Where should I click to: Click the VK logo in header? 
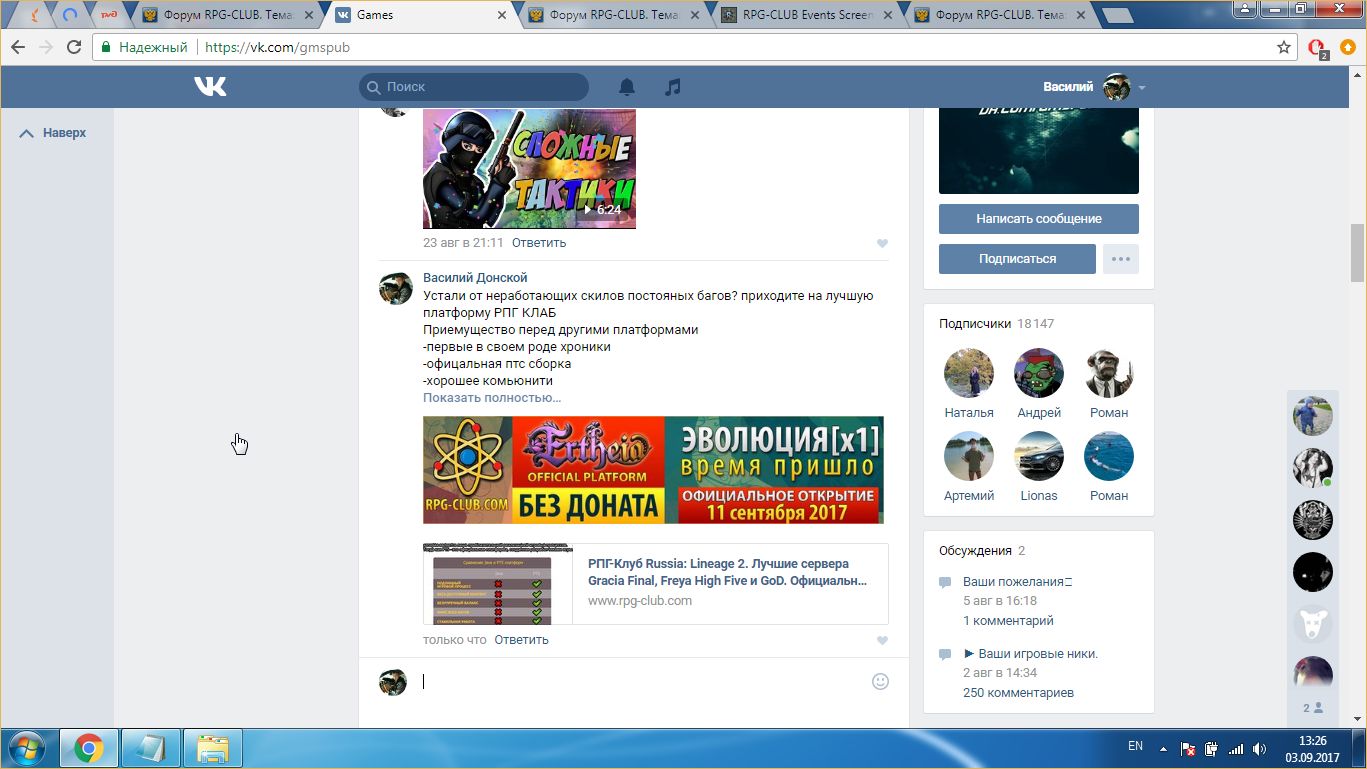coord(210,87)
